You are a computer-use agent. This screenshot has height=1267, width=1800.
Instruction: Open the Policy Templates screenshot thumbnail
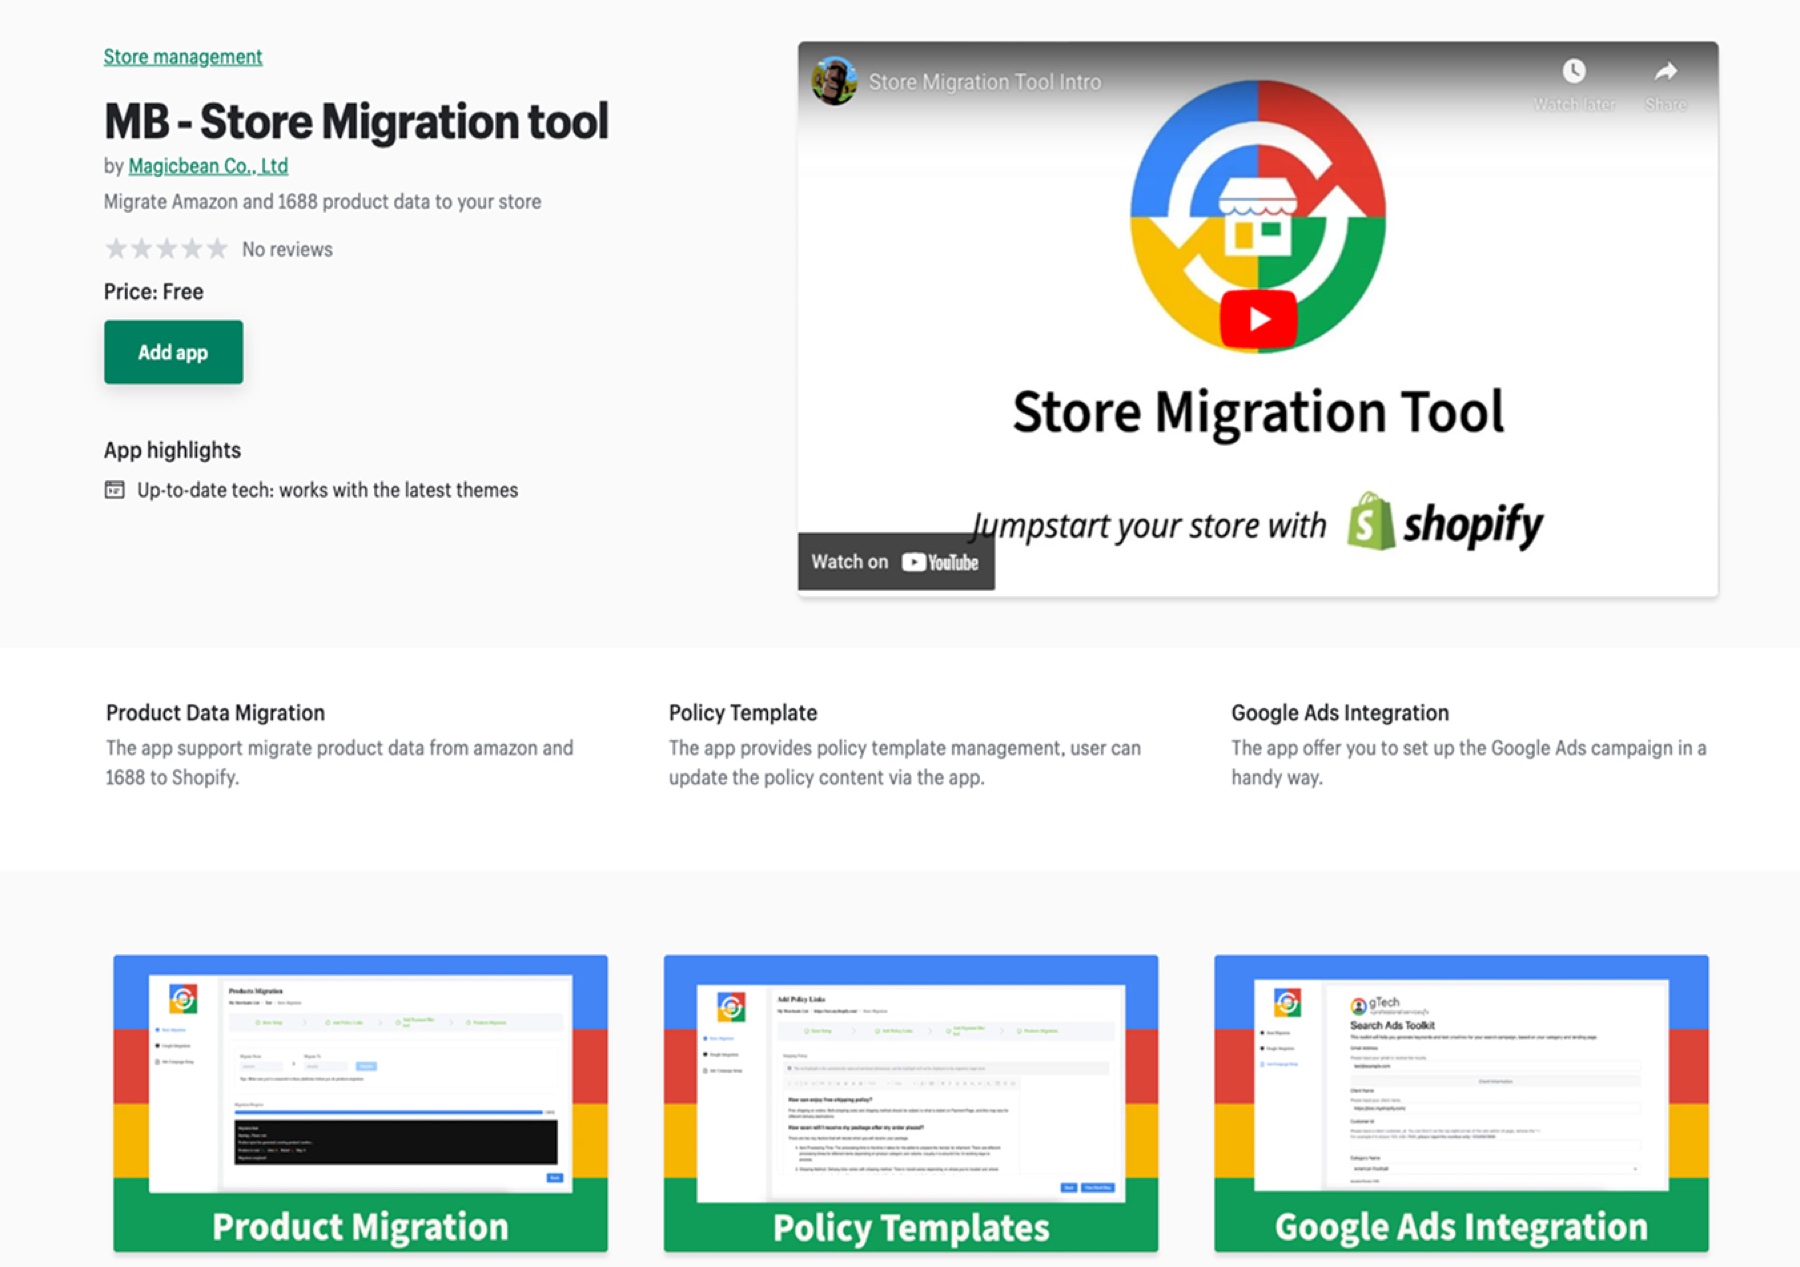tap(911, 1103)
